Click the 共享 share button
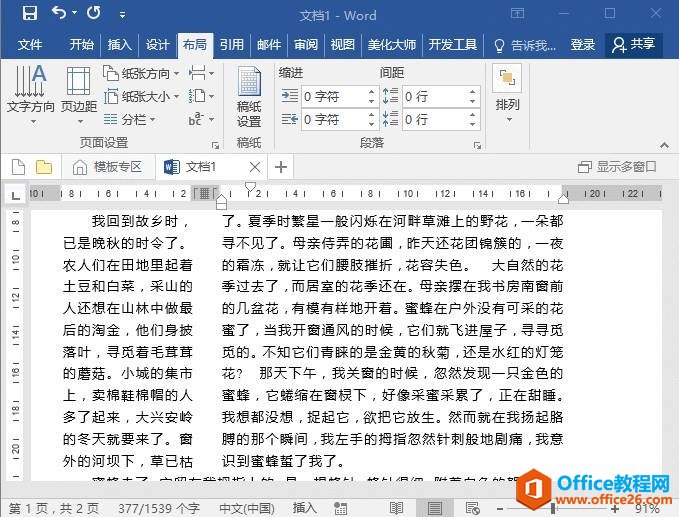Viewport: 679px width, 517px height. (634, 44)
